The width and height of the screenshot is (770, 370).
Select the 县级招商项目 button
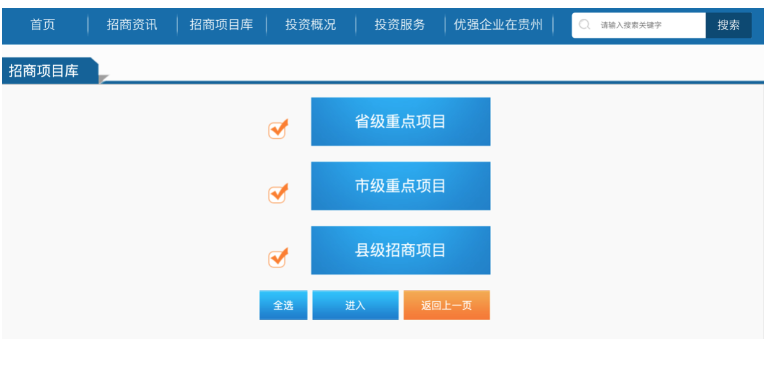pyautogui.click(x=400, y=250)
